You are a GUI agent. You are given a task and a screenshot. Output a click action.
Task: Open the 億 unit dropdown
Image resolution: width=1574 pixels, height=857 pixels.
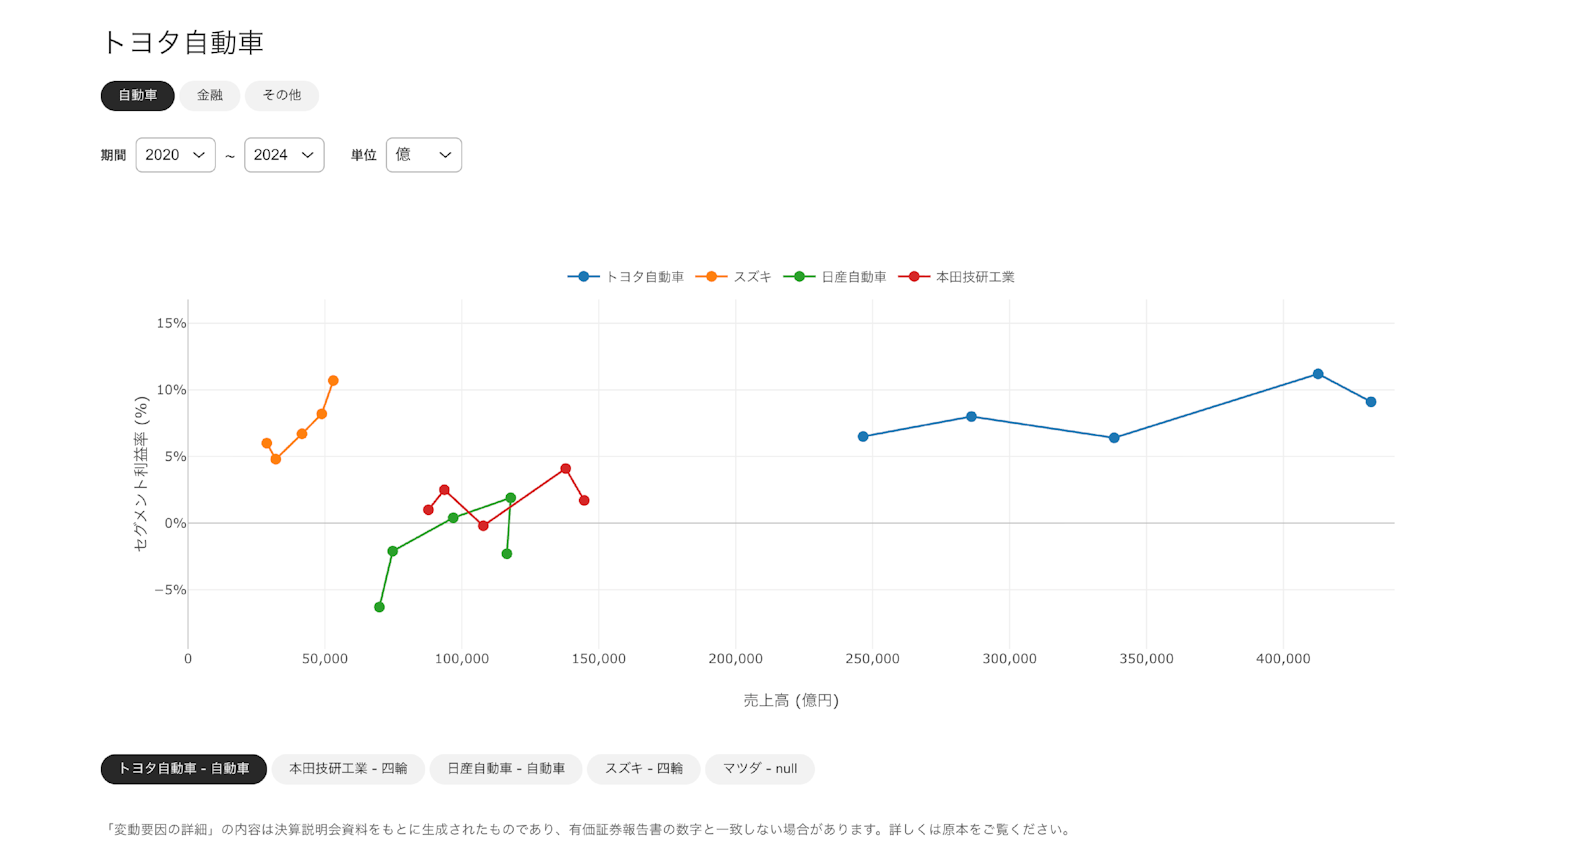click(424, 155)
